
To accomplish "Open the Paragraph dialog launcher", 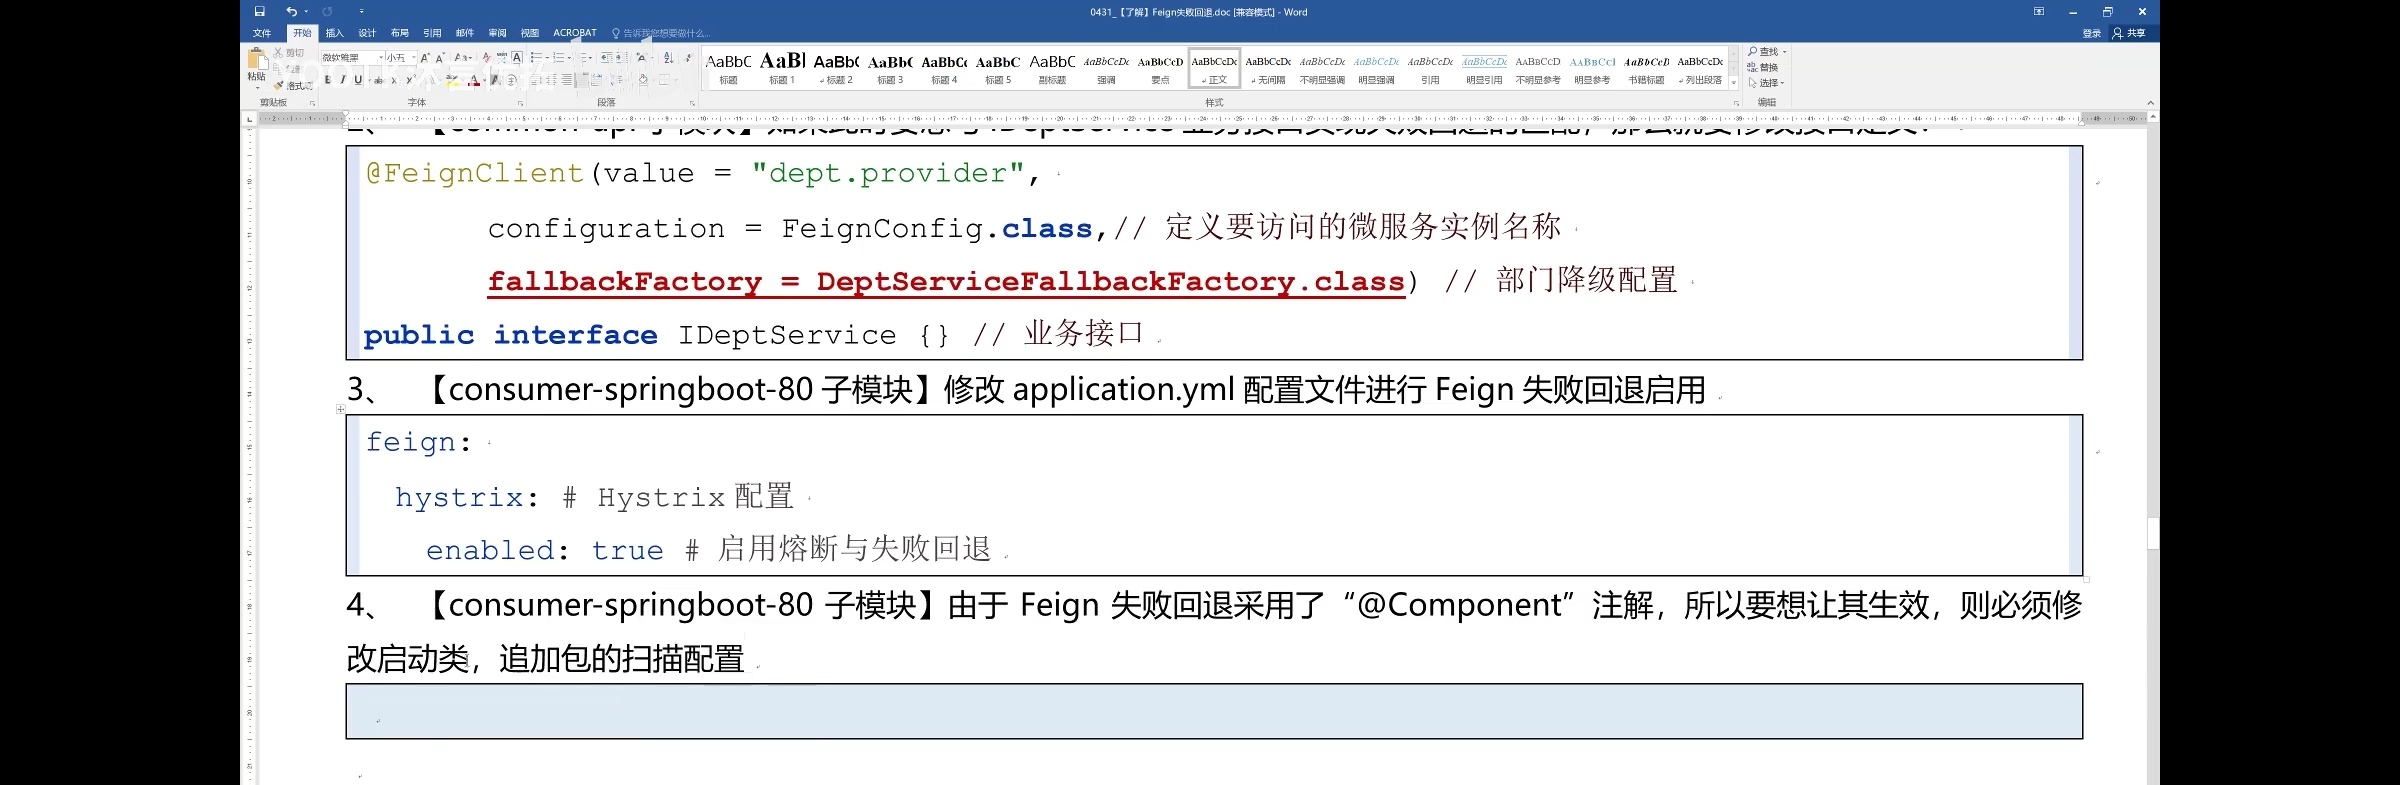I will point(692,103).
